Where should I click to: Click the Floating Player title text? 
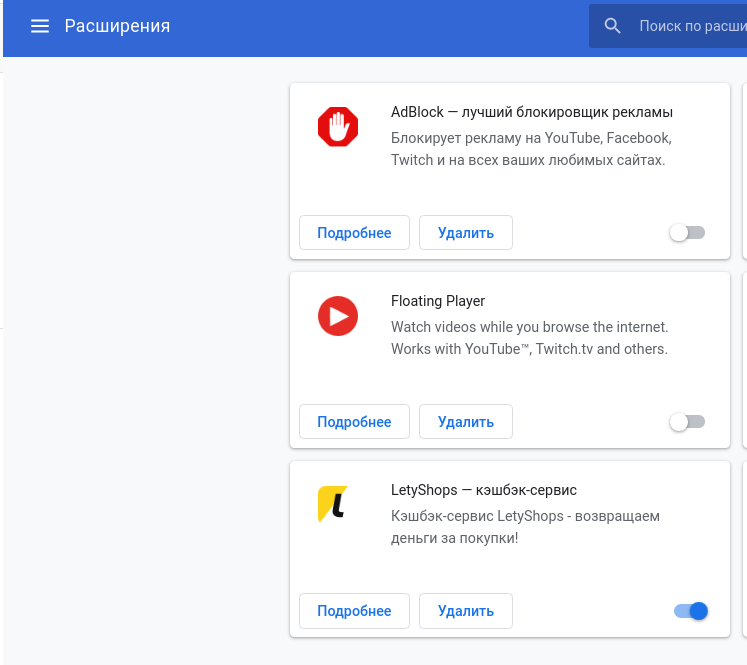[x=438, y=301]
